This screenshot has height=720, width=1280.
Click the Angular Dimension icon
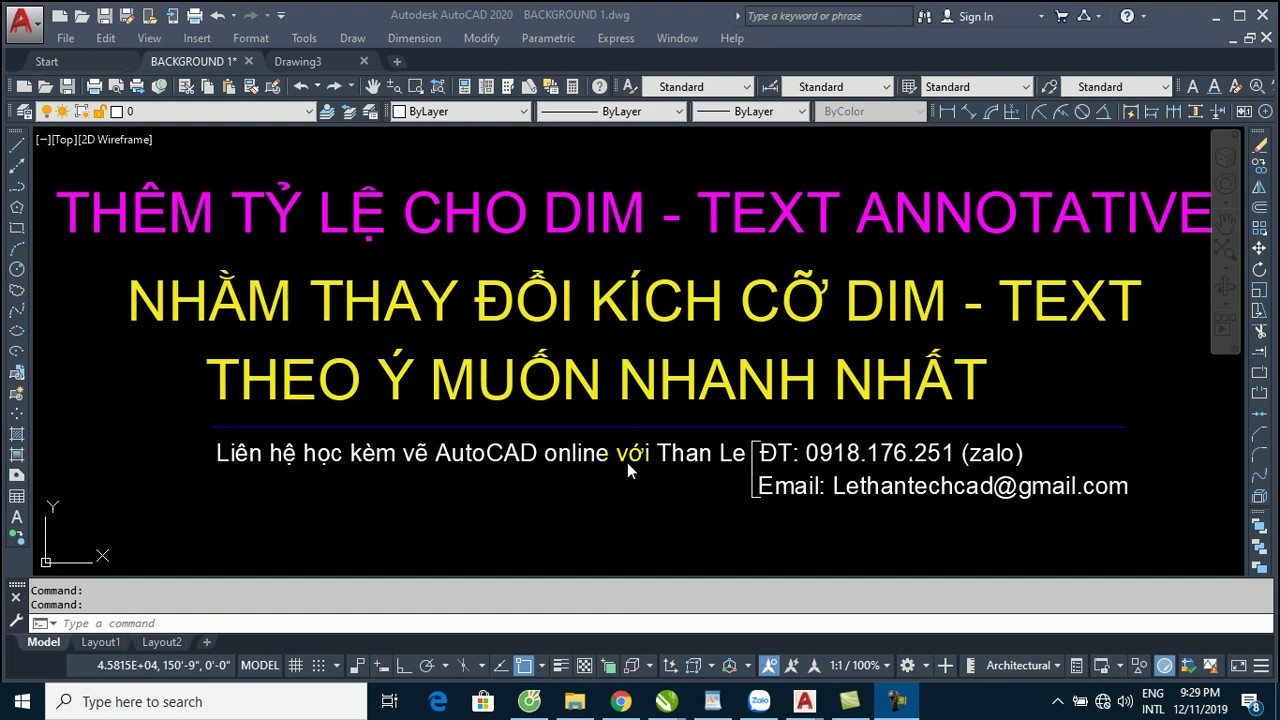pyautogui.click(x=1103, y=111)
